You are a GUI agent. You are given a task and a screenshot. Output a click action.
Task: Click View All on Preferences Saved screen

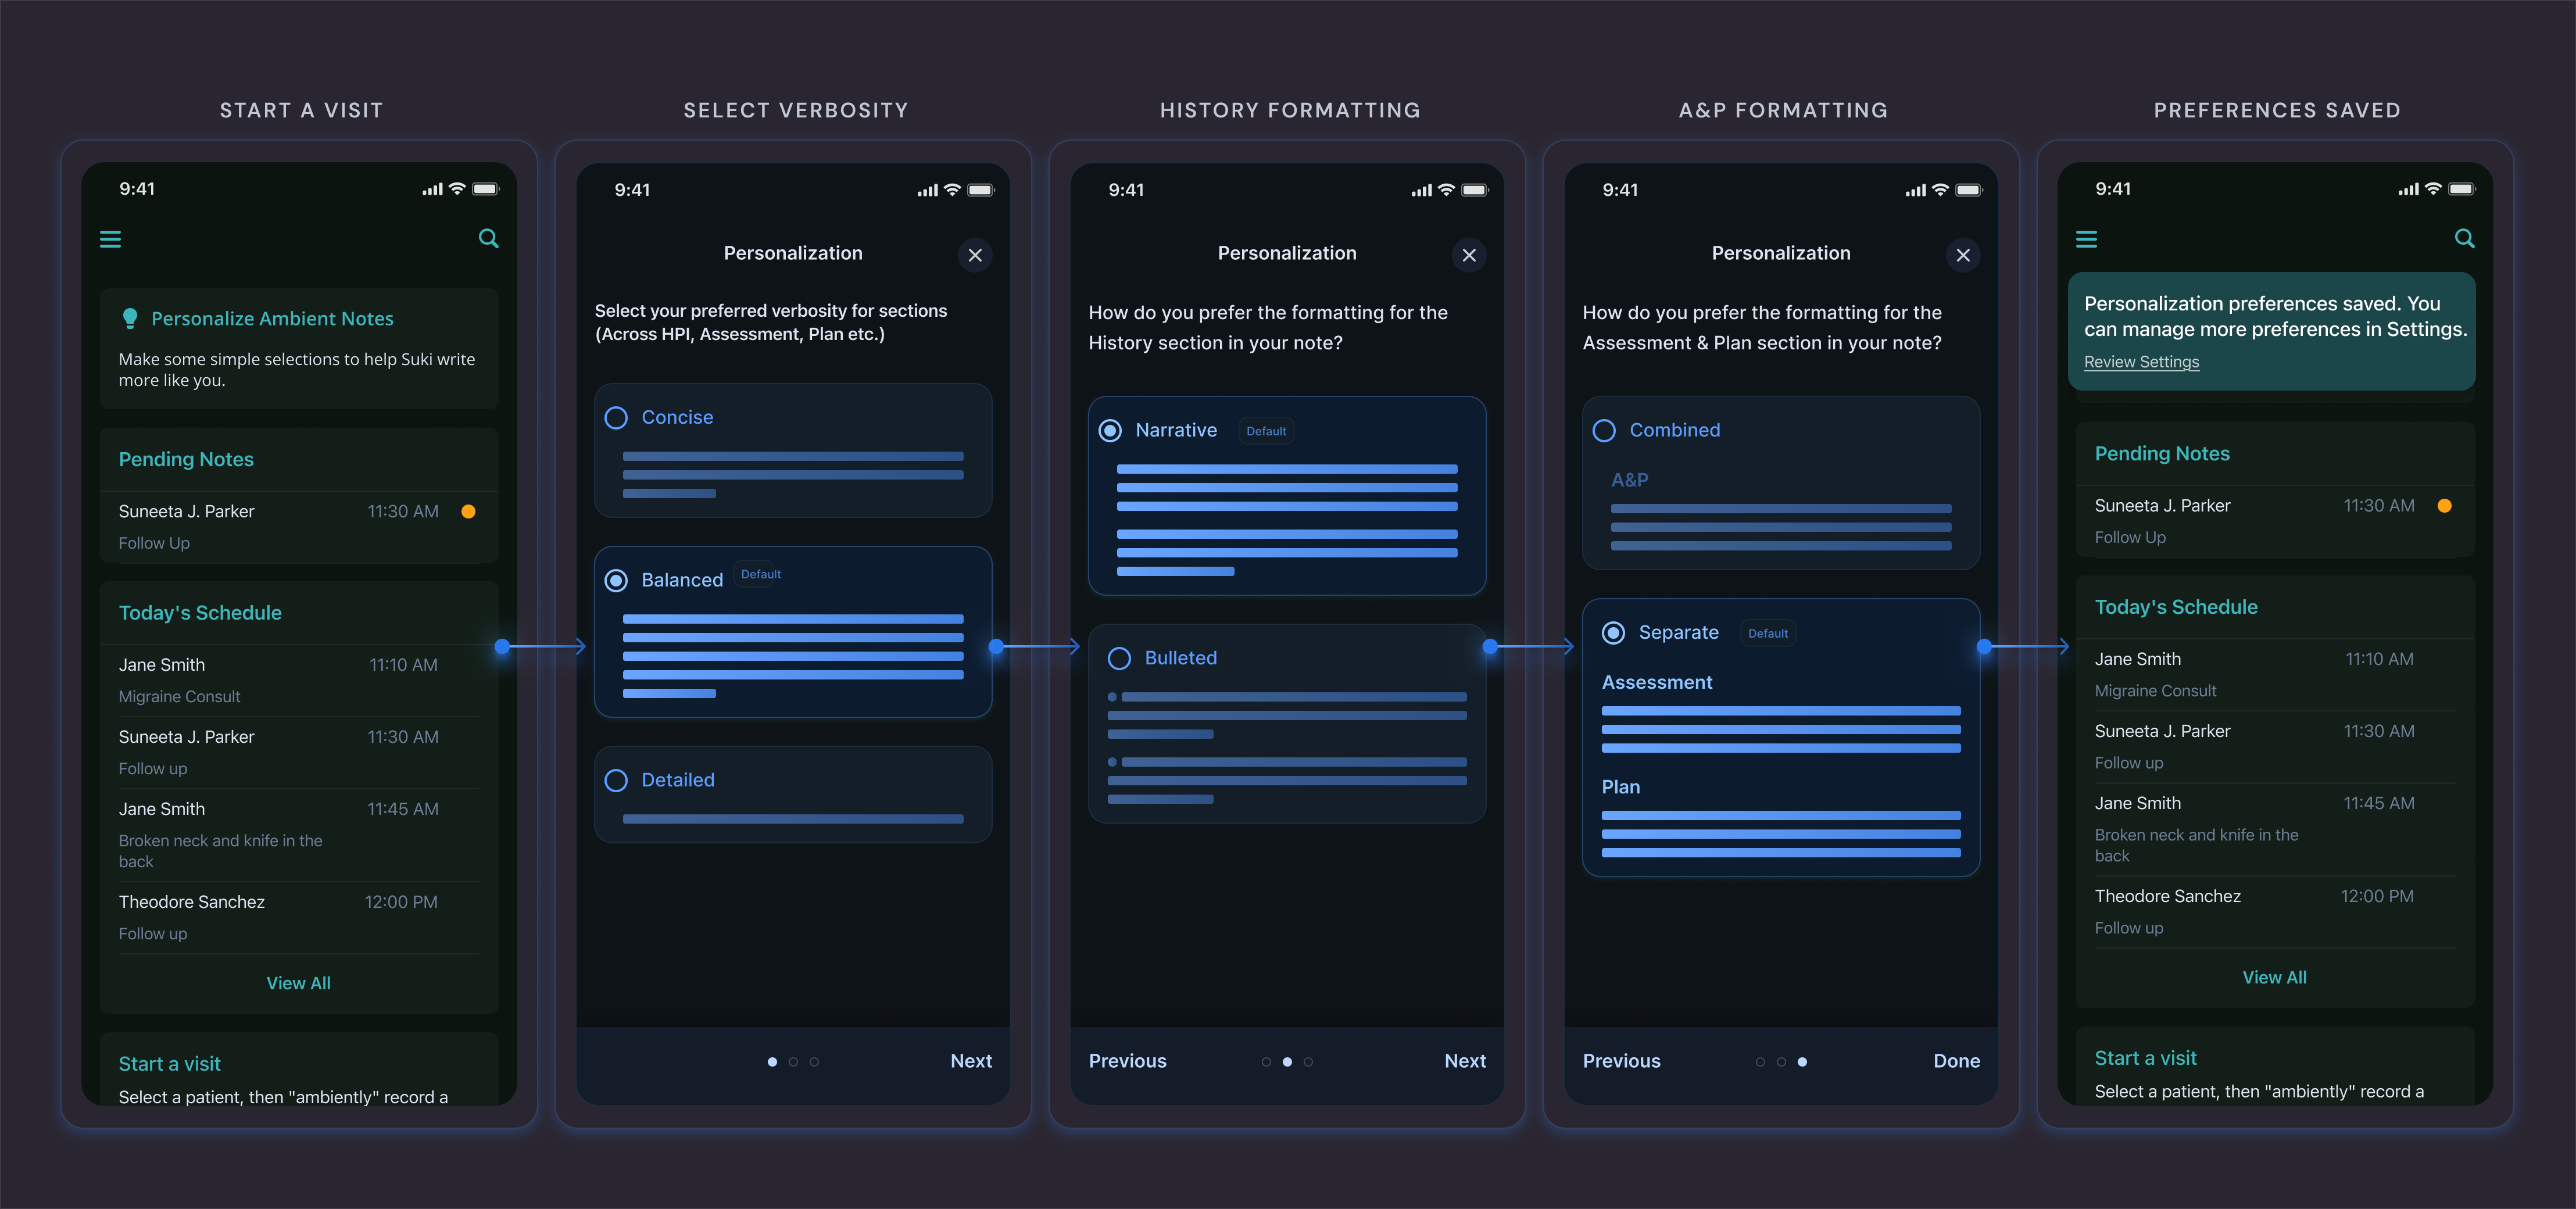point(2274,977)
